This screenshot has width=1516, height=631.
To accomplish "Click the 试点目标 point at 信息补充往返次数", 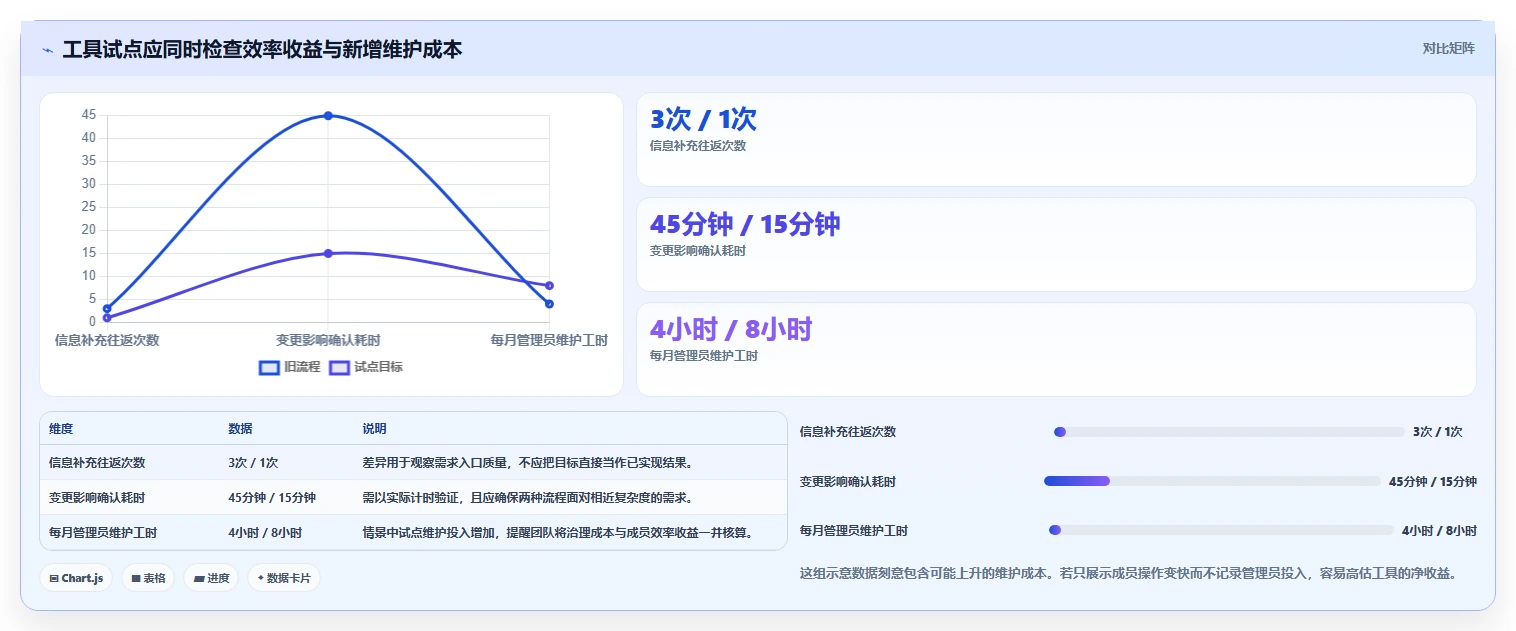I will click(107, 318).
